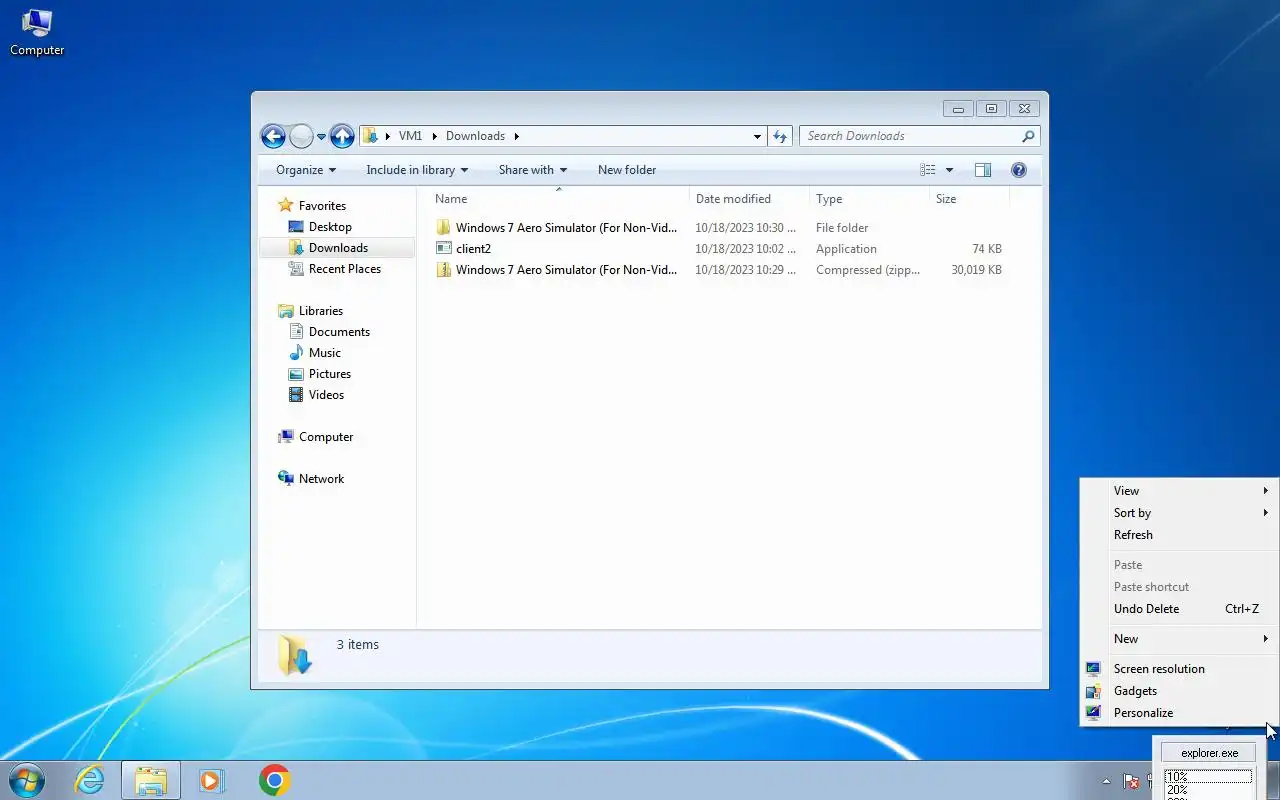1280x800 pixels.
Task: Launch Internet Explorer from taskbar
Action: pyautogui.click(x=90, y=780)
